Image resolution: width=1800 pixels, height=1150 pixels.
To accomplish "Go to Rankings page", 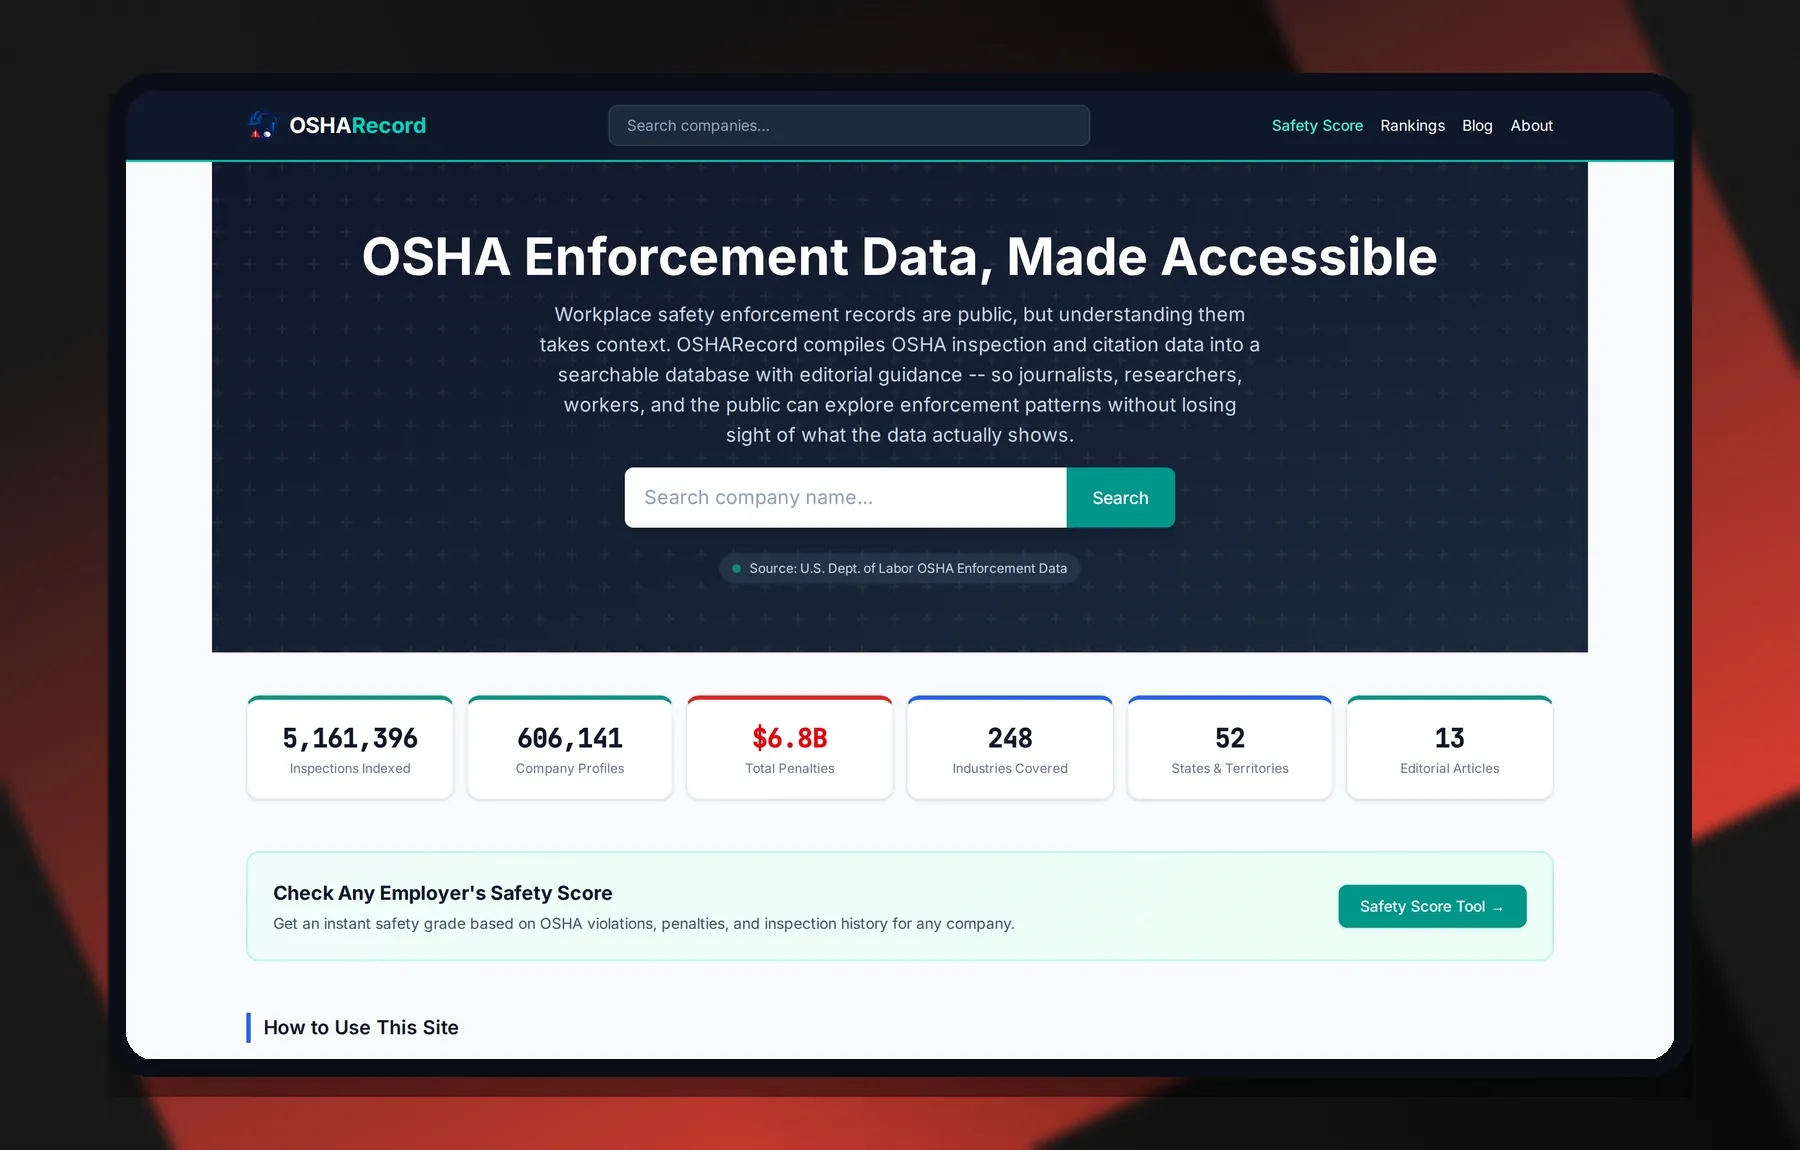I will pos(1412,125).
